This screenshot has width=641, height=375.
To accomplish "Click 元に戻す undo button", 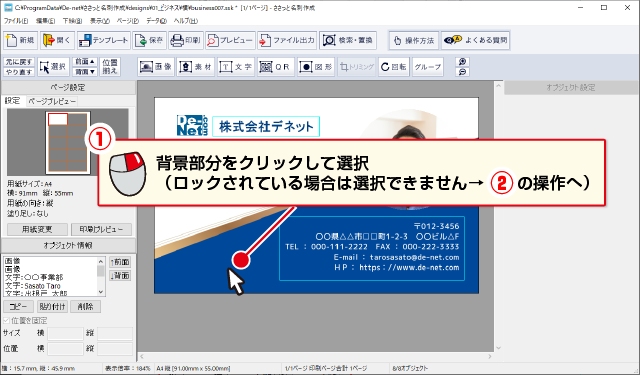I will 19,62.
